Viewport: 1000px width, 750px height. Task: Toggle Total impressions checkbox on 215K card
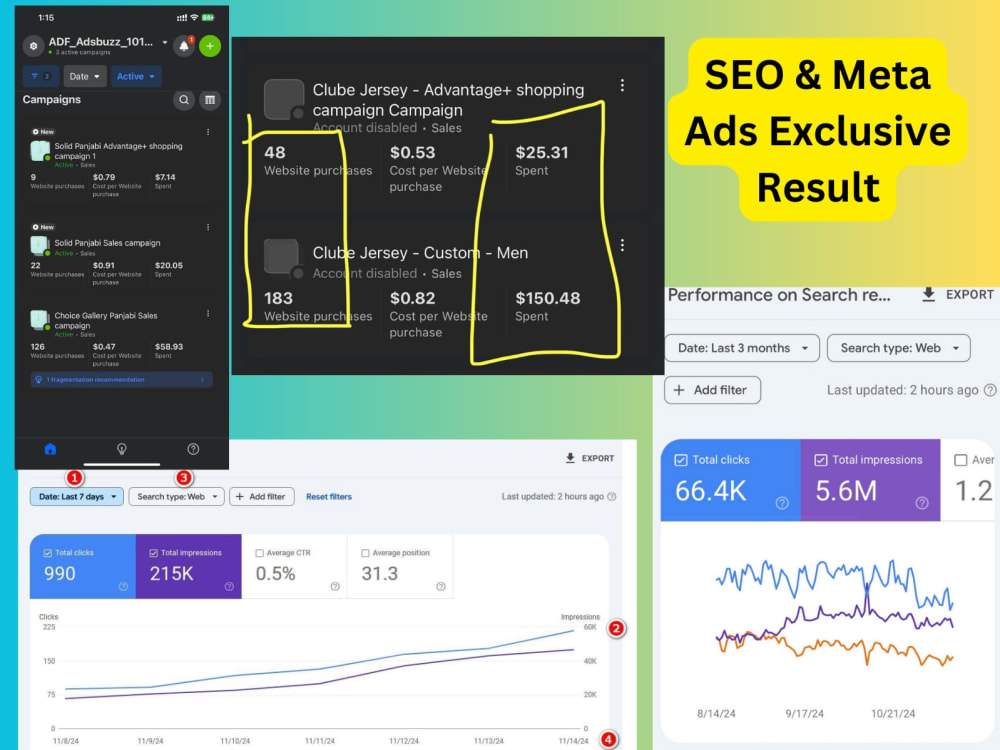(x=154, y=553)
